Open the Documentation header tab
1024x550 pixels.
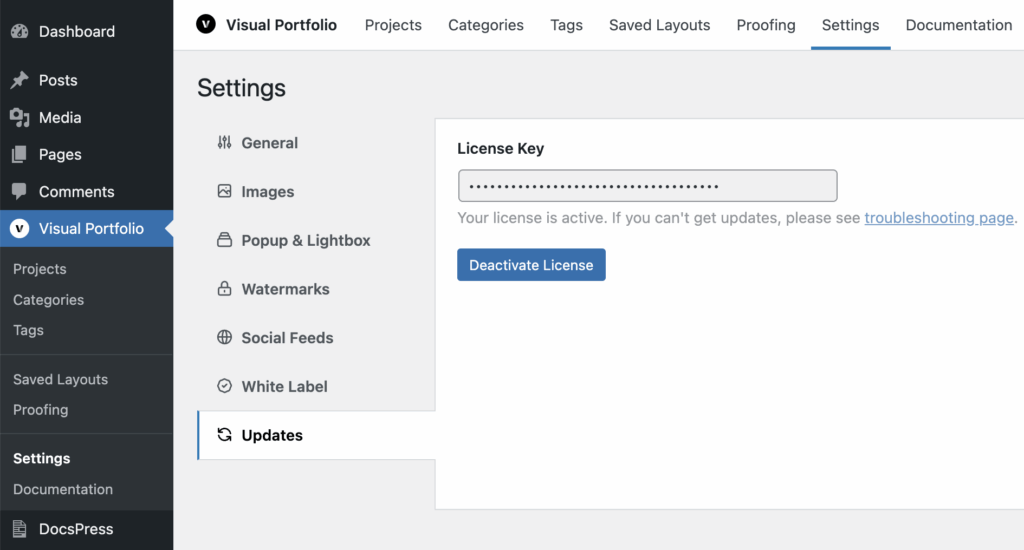[x=959, y=25]
